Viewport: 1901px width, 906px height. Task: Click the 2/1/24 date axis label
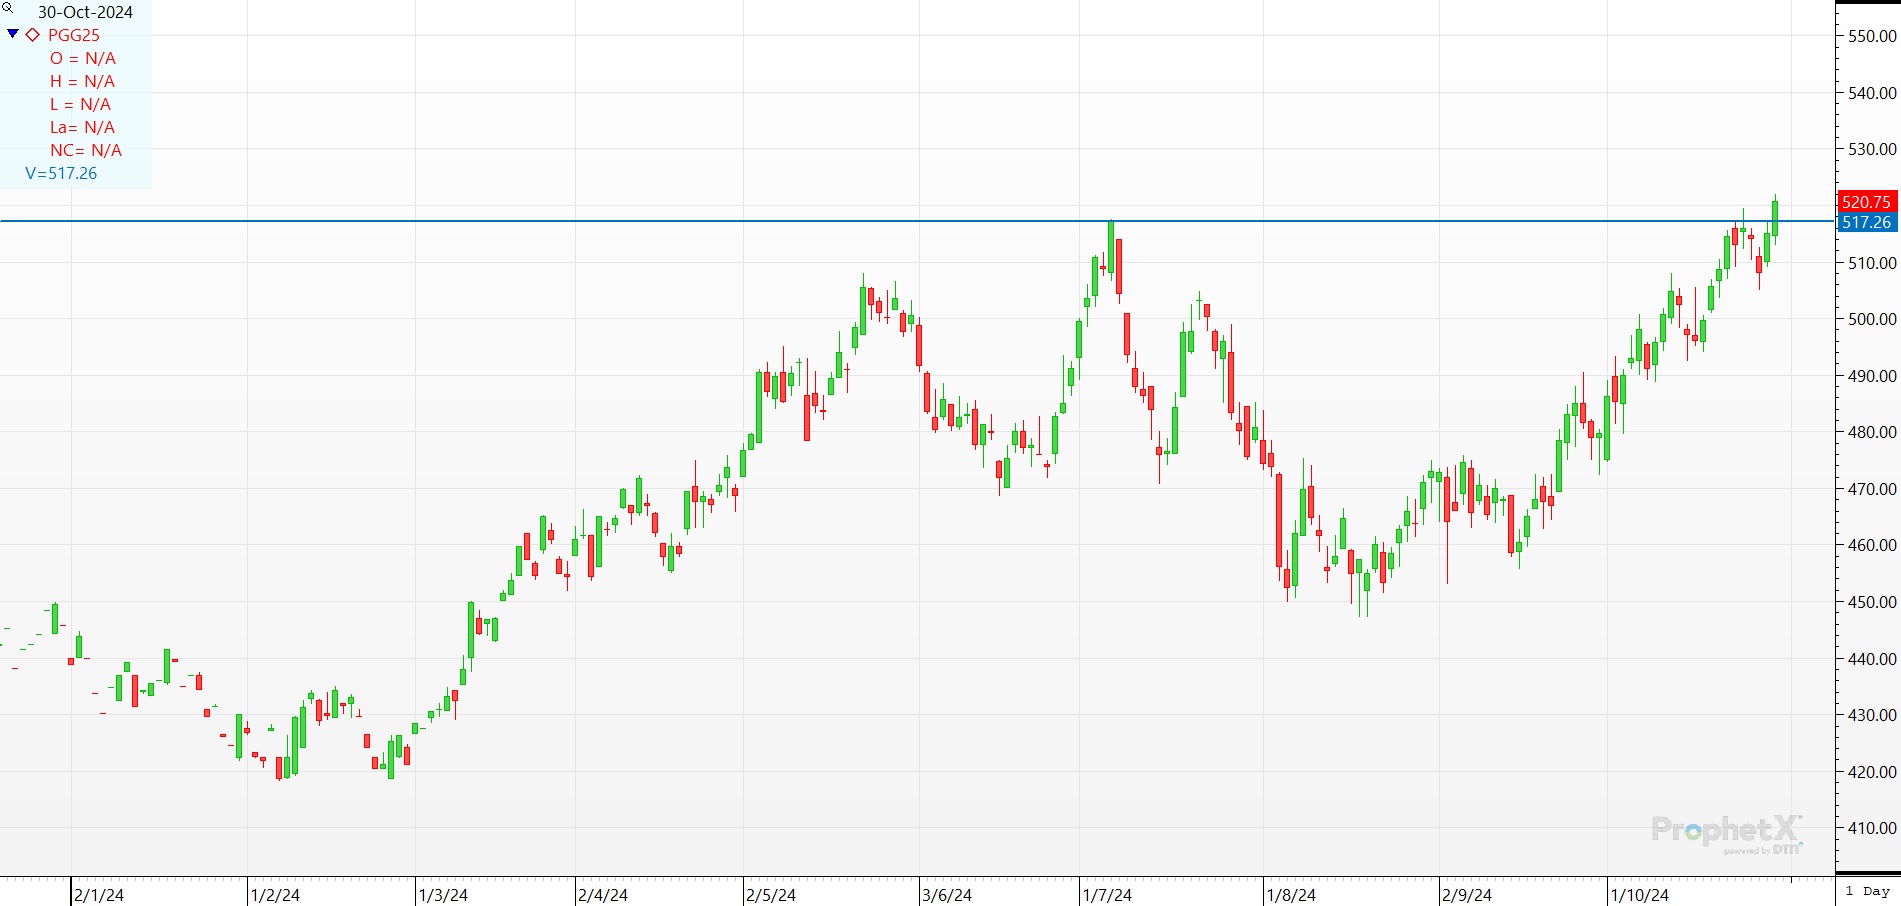click(x=99, y=895)
